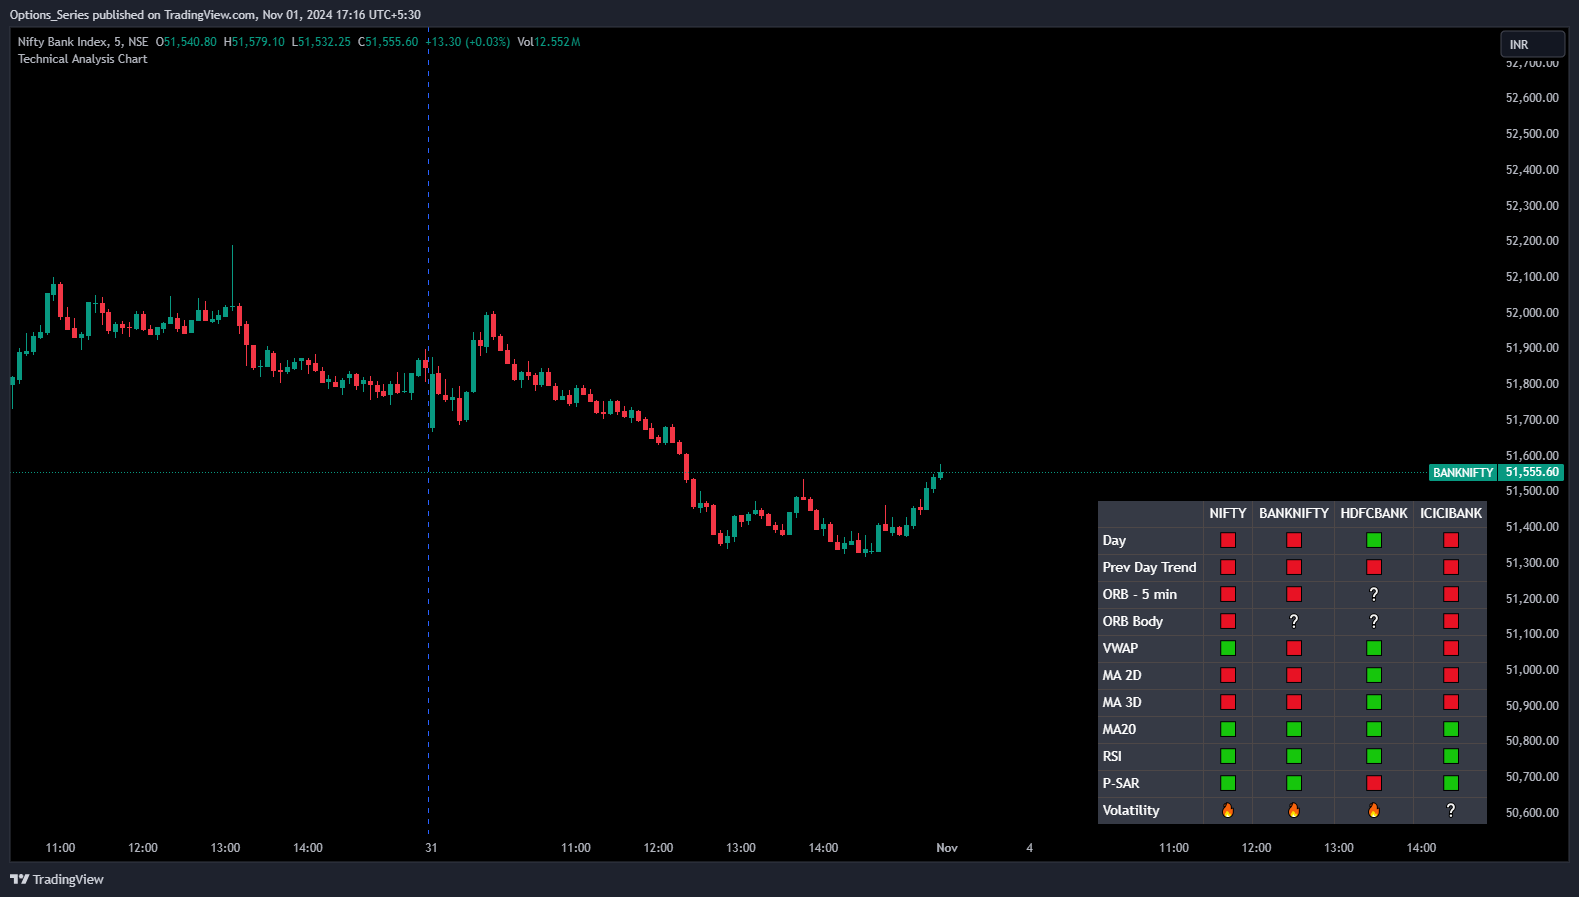Screen dimensions: 1579x897
Task: Select the BANKNIFTY RSI status square
Action: [x=1294, y=756]
